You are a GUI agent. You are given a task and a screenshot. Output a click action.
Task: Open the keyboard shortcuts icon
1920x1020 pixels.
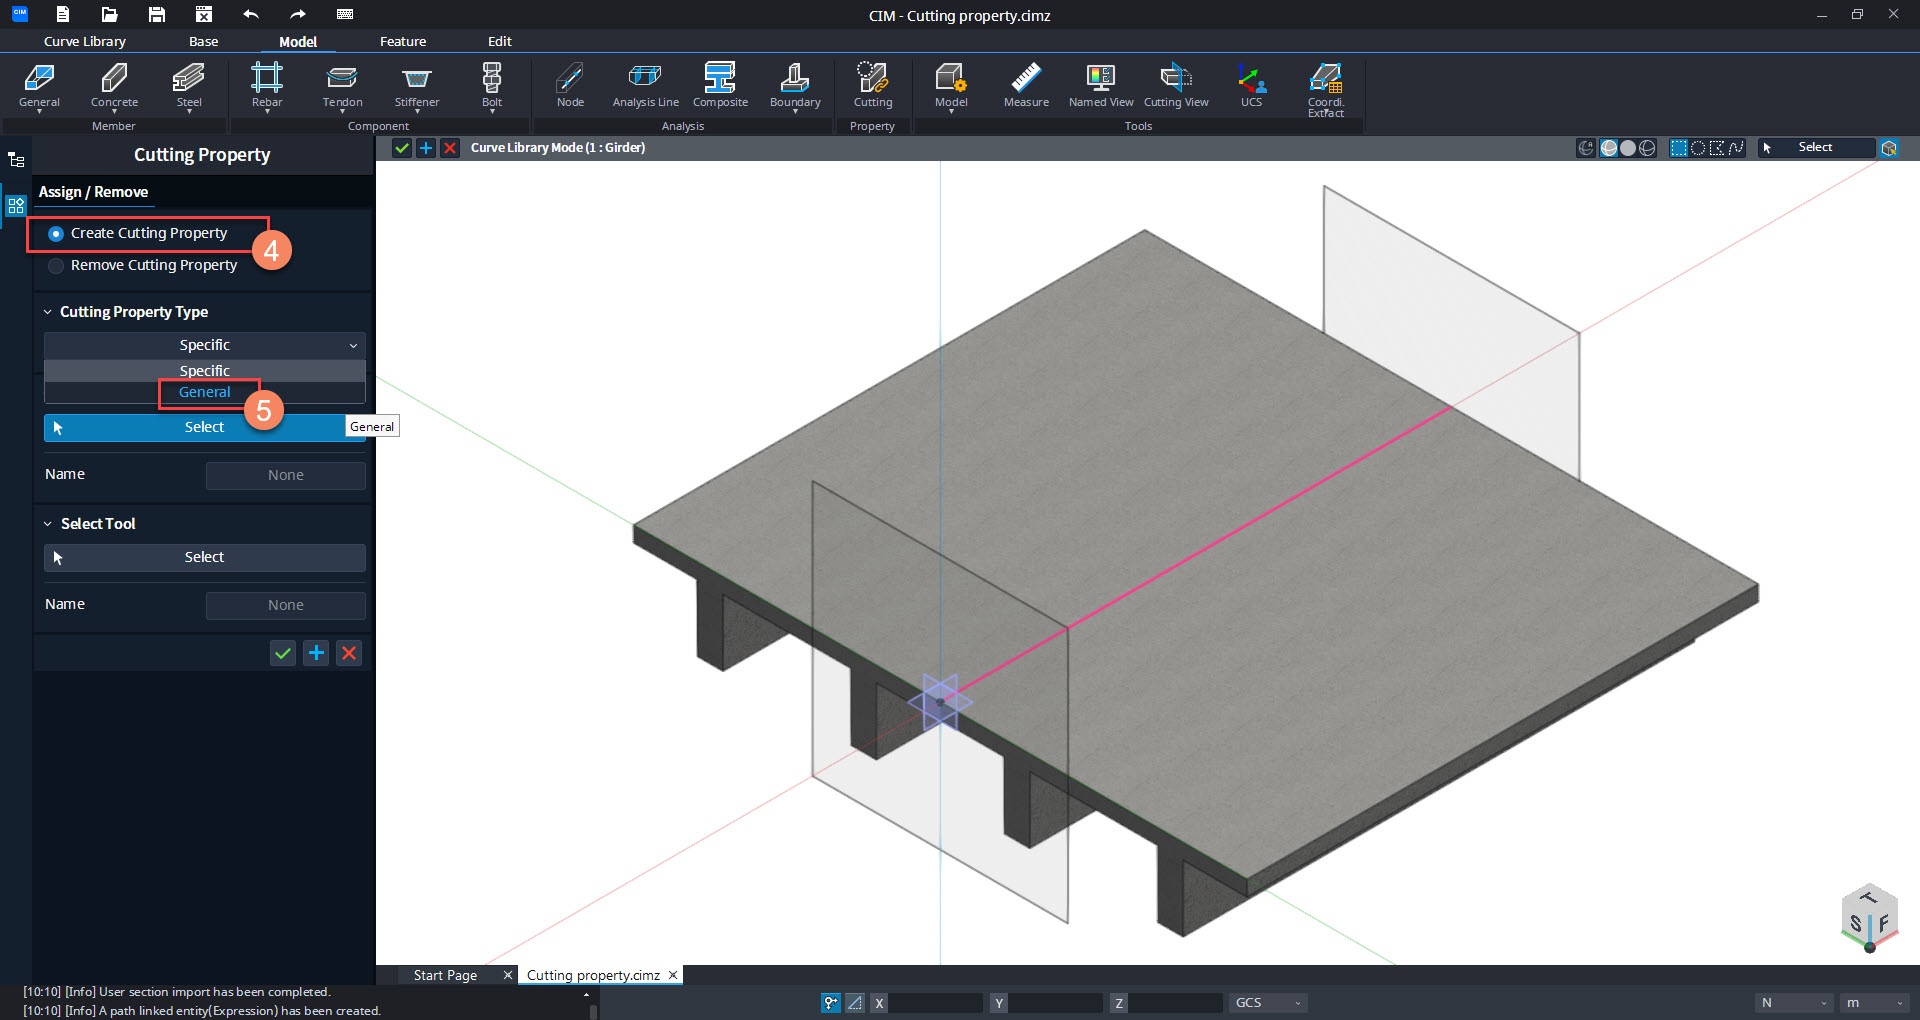point(345,14)
